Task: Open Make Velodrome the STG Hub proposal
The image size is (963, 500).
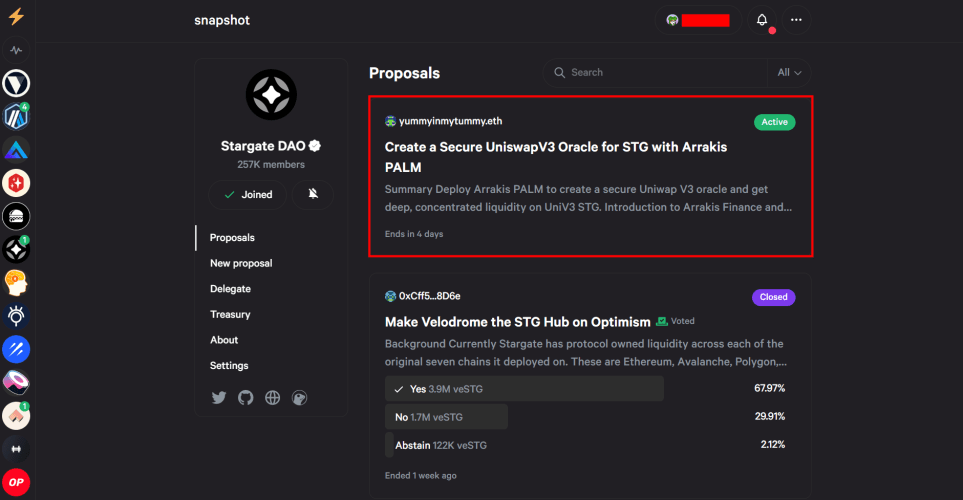Action: click(x=517, y=322)
